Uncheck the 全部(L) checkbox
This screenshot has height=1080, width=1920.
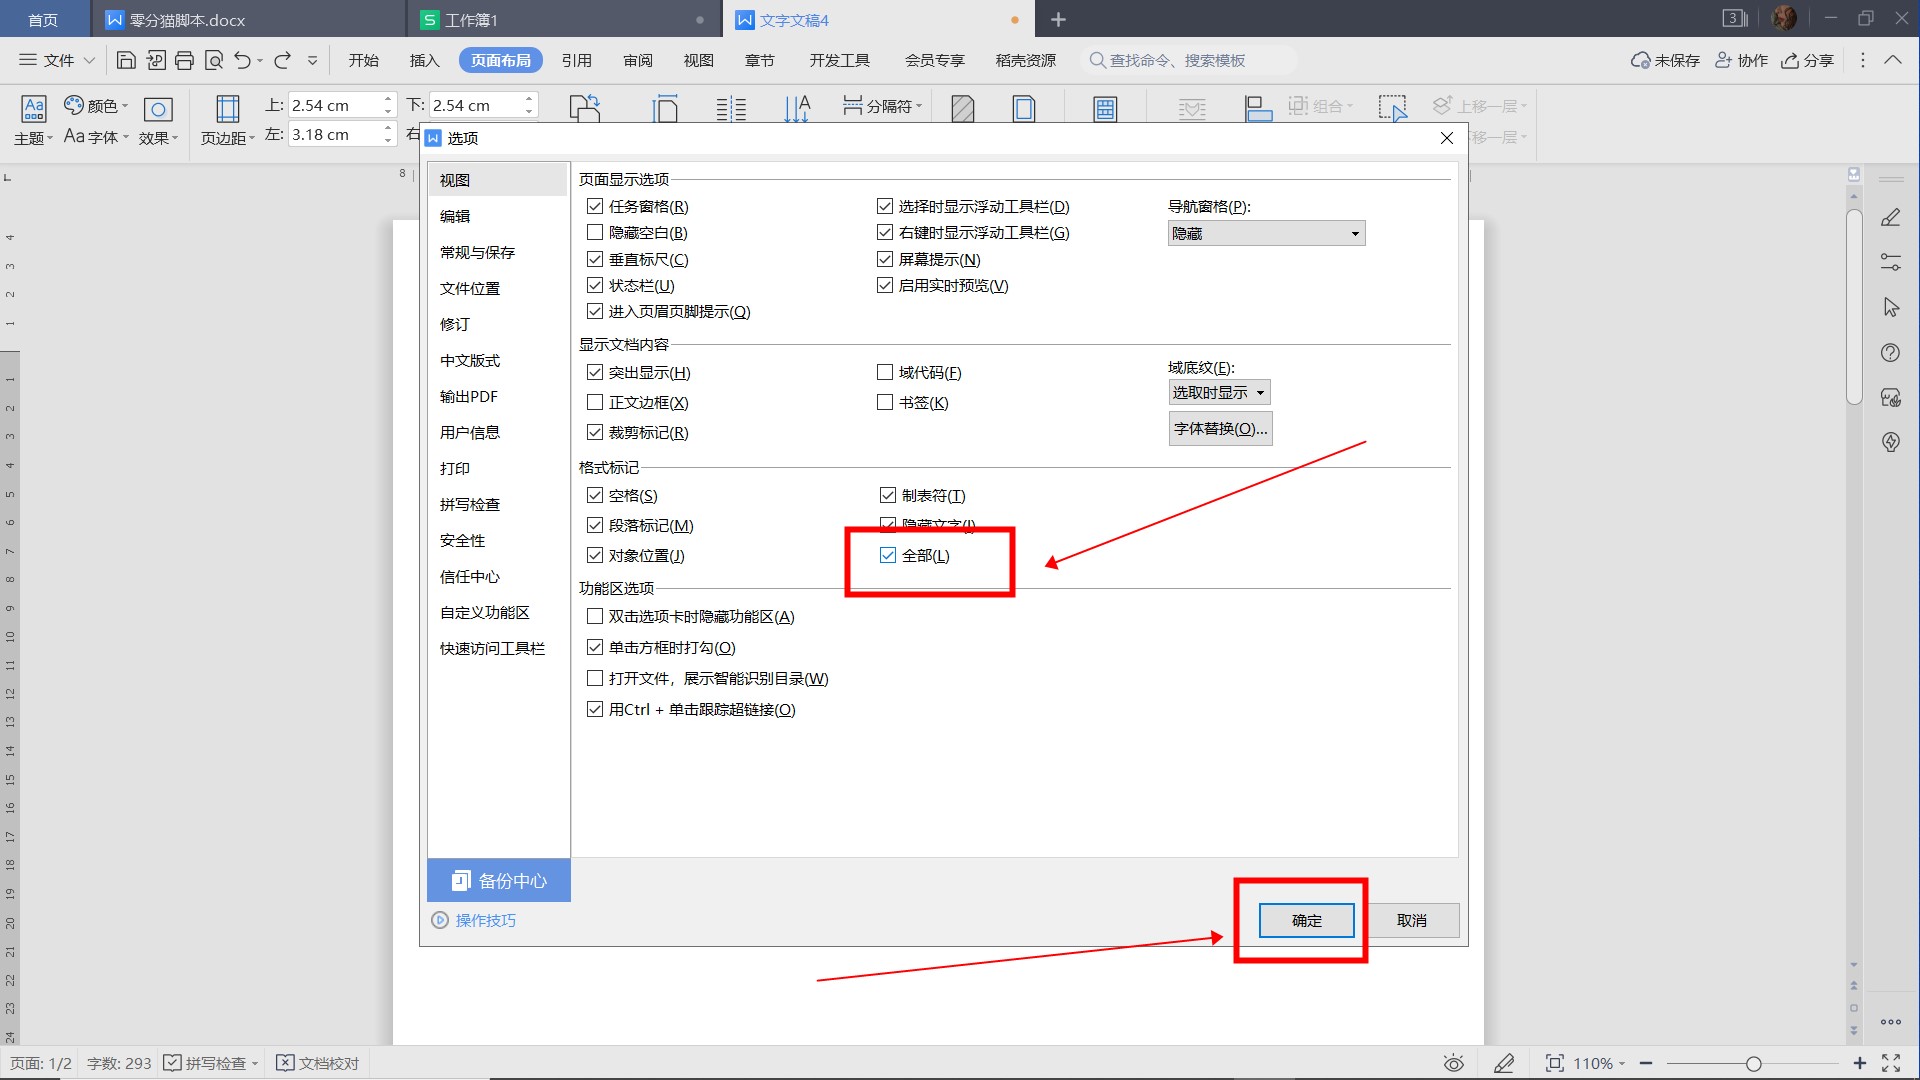coord(888,555)
